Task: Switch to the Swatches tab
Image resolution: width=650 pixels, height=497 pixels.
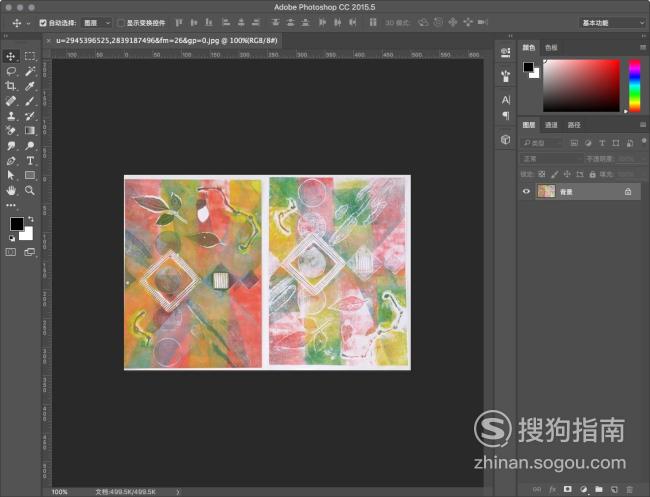Action: (x=551, y=48)
